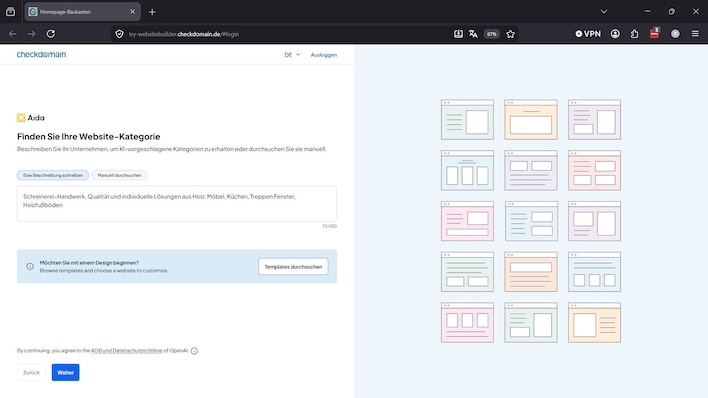
Task: Open the browser hamburger menu
Action: point(695,34)
